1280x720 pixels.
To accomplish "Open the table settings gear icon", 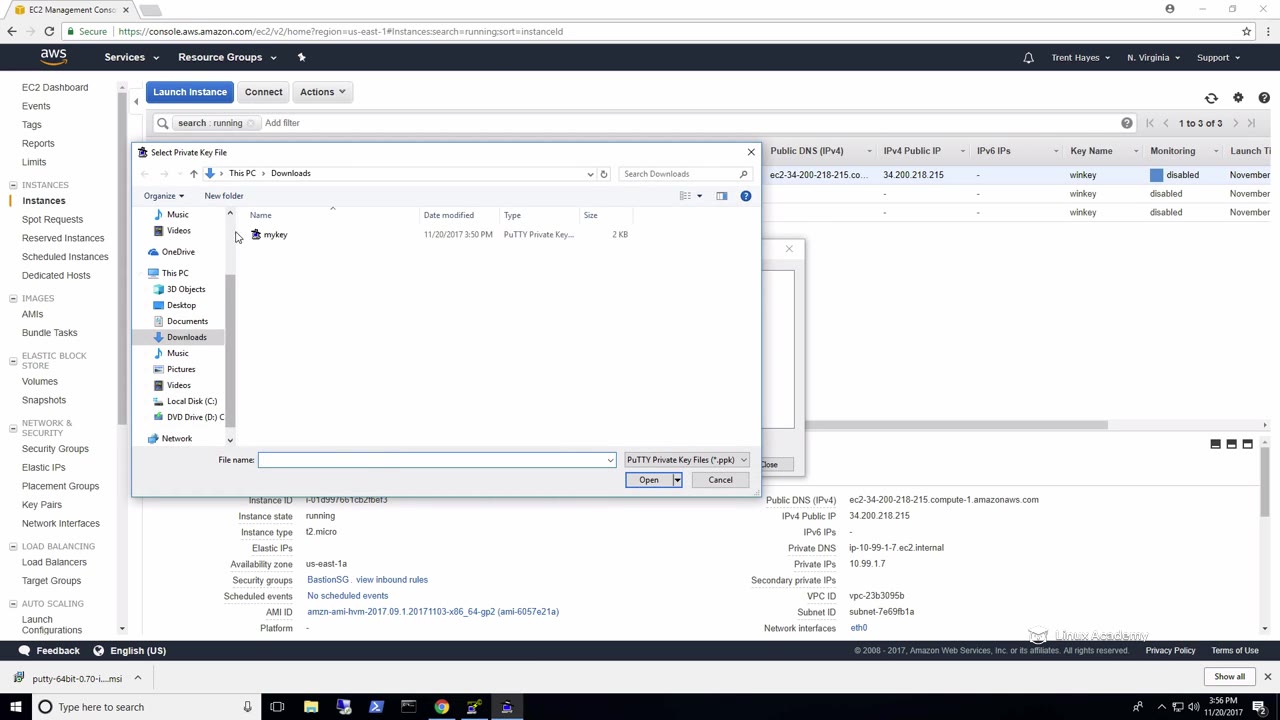I will point(1238,98).
